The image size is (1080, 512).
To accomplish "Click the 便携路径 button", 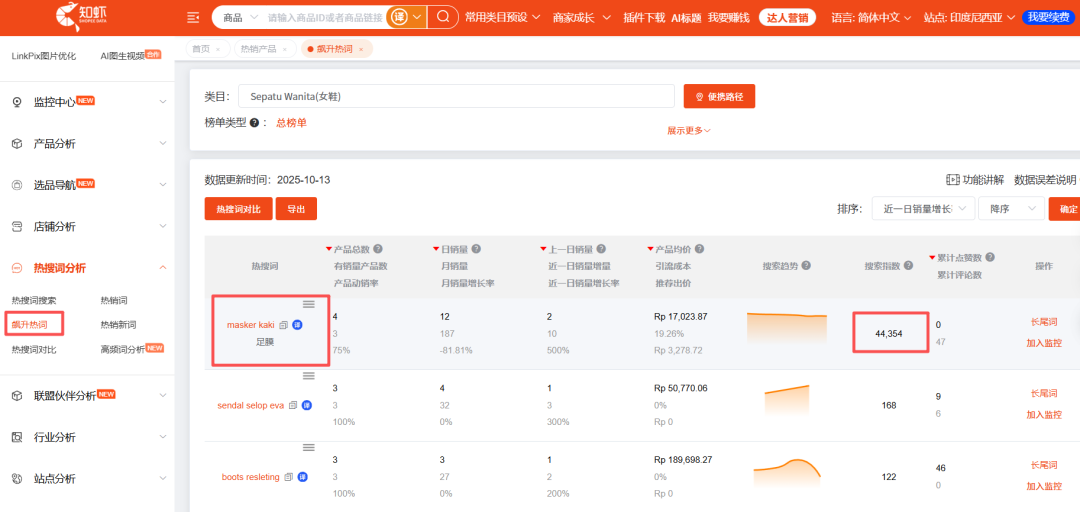I will pos(719,96).
